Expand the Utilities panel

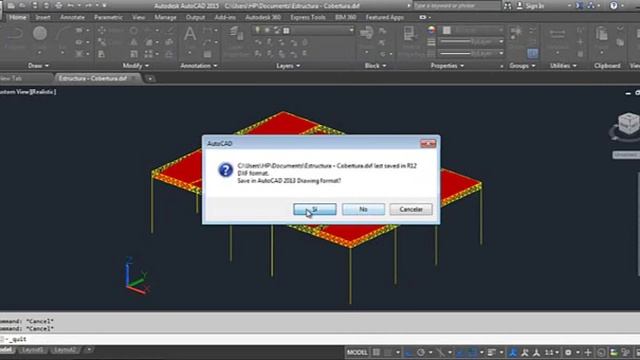[x=563, y=66]
